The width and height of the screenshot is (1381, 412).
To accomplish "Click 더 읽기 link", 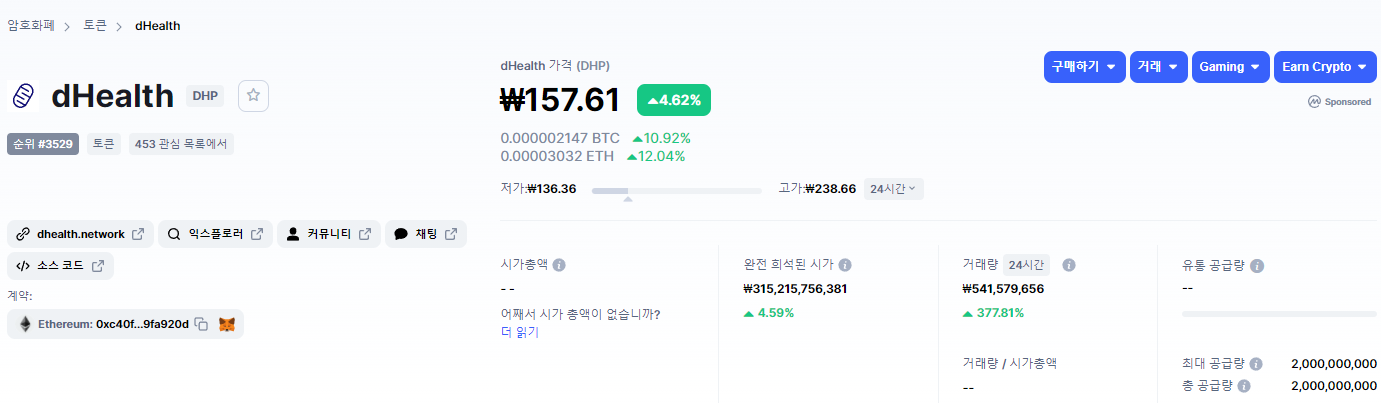I will [x=519, y=332].
